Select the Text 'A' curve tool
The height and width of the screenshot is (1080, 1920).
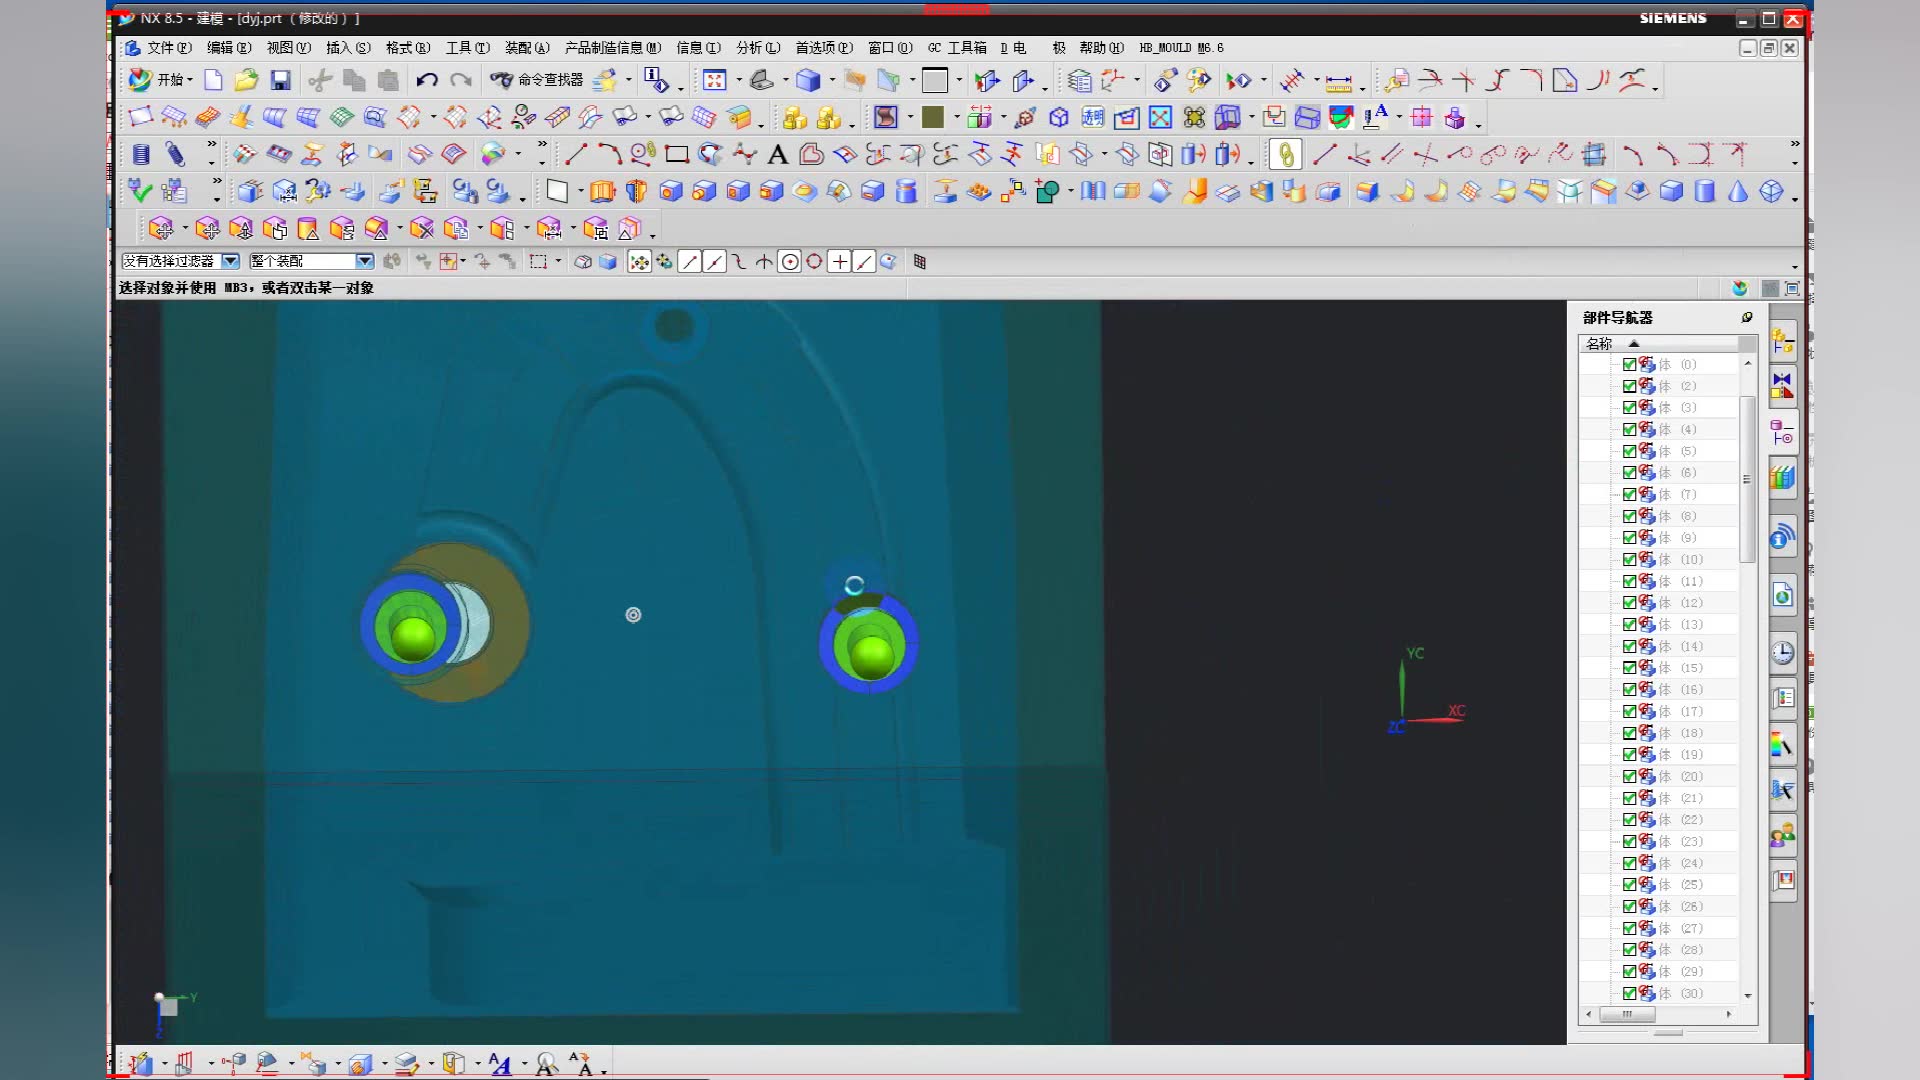(777, 154)
